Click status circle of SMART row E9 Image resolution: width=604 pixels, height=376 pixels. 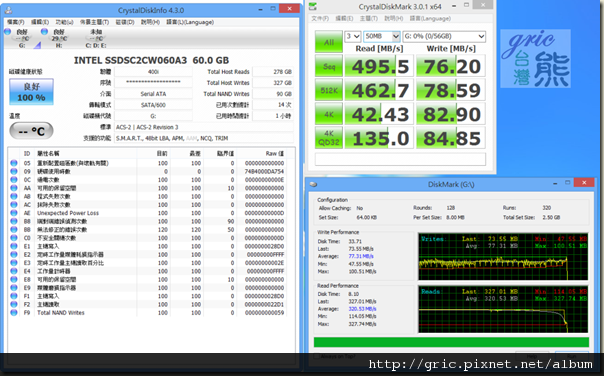click(x=14, y=288)
